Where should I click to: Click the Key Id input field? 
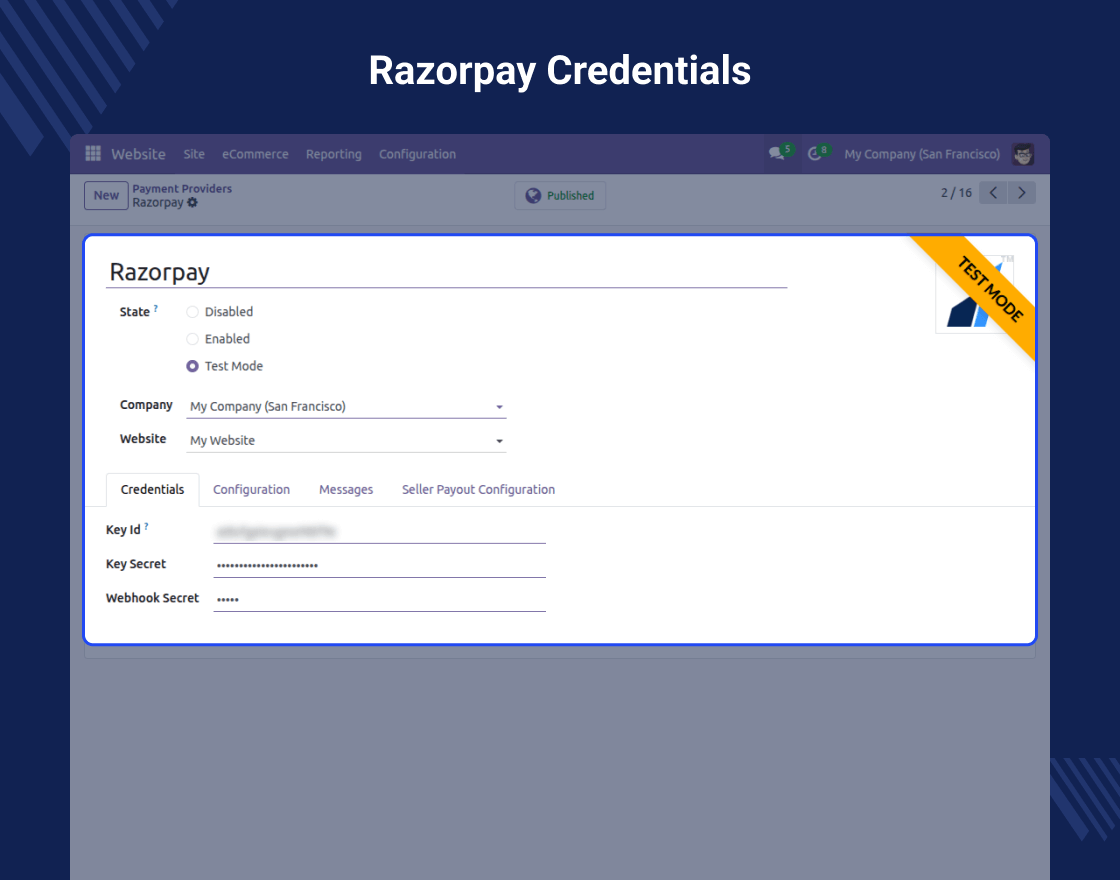click(x=379, y=531)
